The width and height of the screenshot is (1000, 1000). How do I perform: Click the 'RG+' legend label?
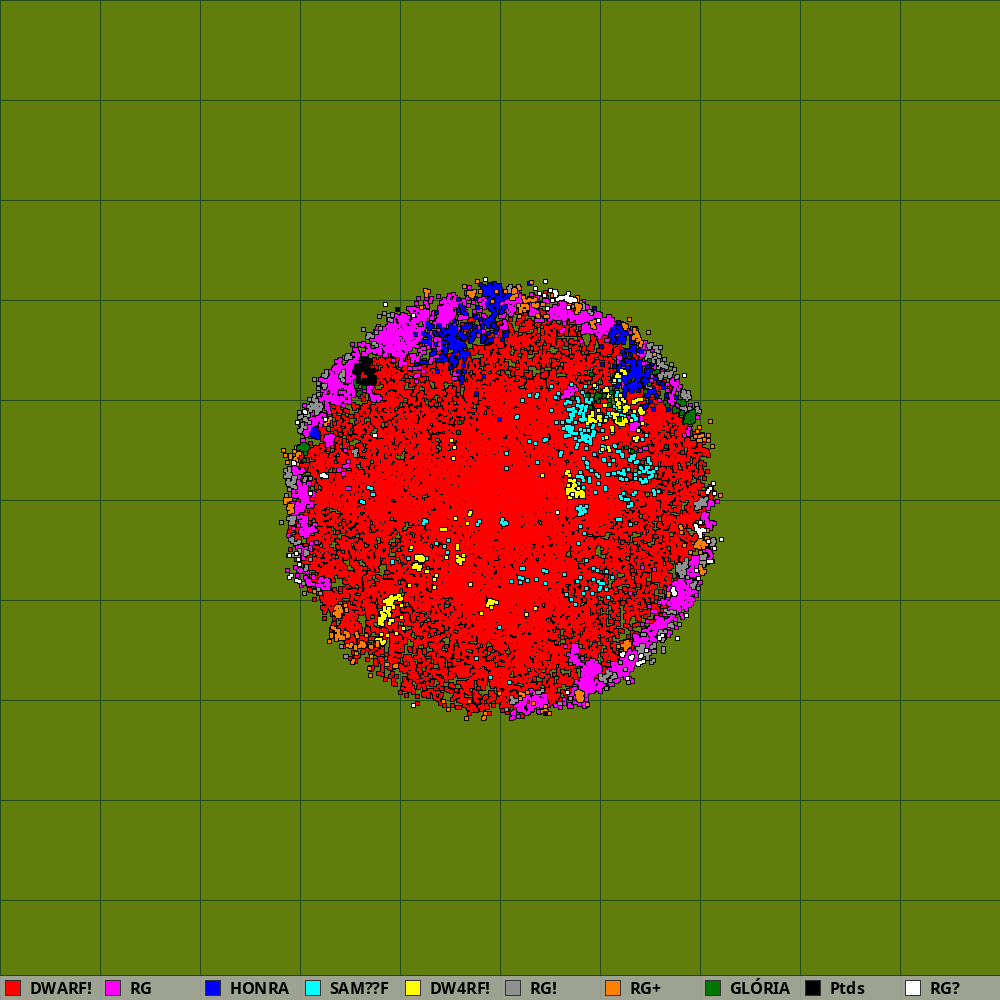(x=645, y=988)
